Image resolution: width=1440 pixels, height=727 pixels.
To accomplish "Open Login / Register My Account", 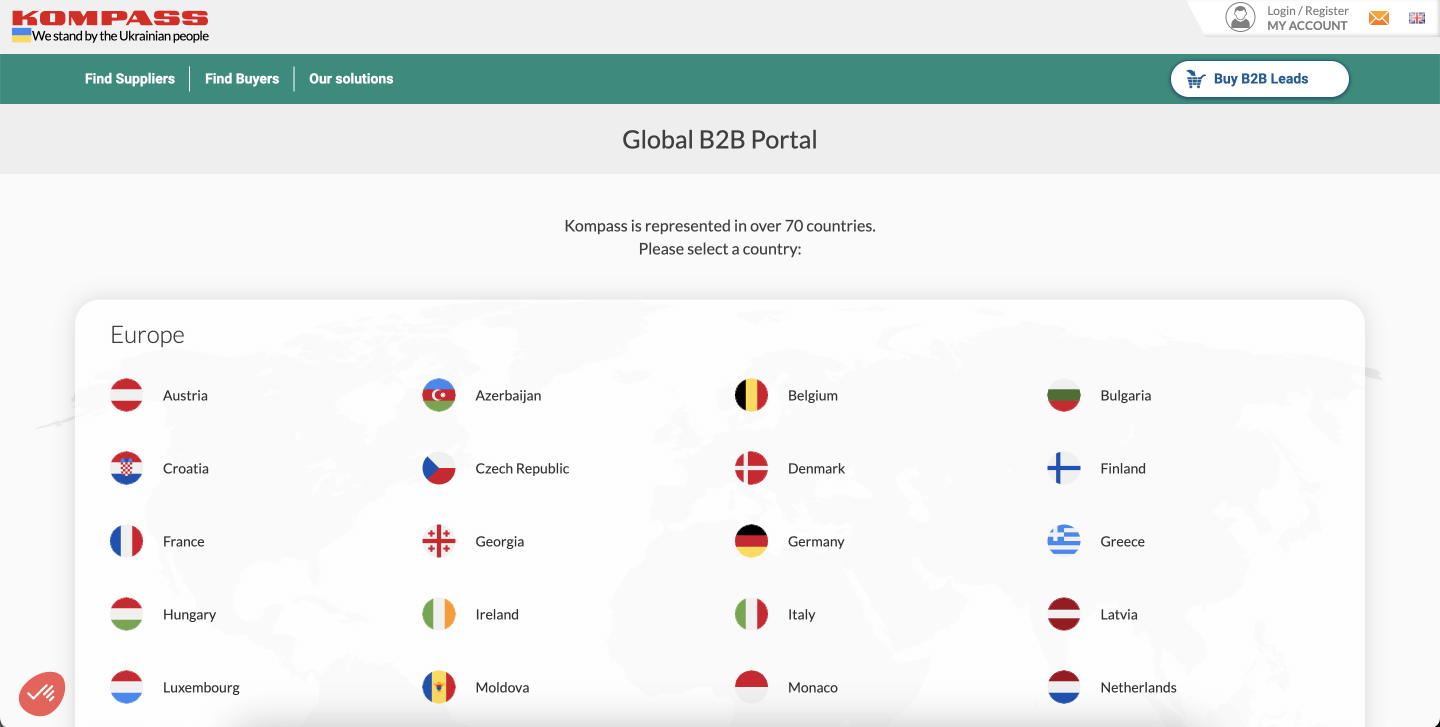I will tap(1307, 18).
